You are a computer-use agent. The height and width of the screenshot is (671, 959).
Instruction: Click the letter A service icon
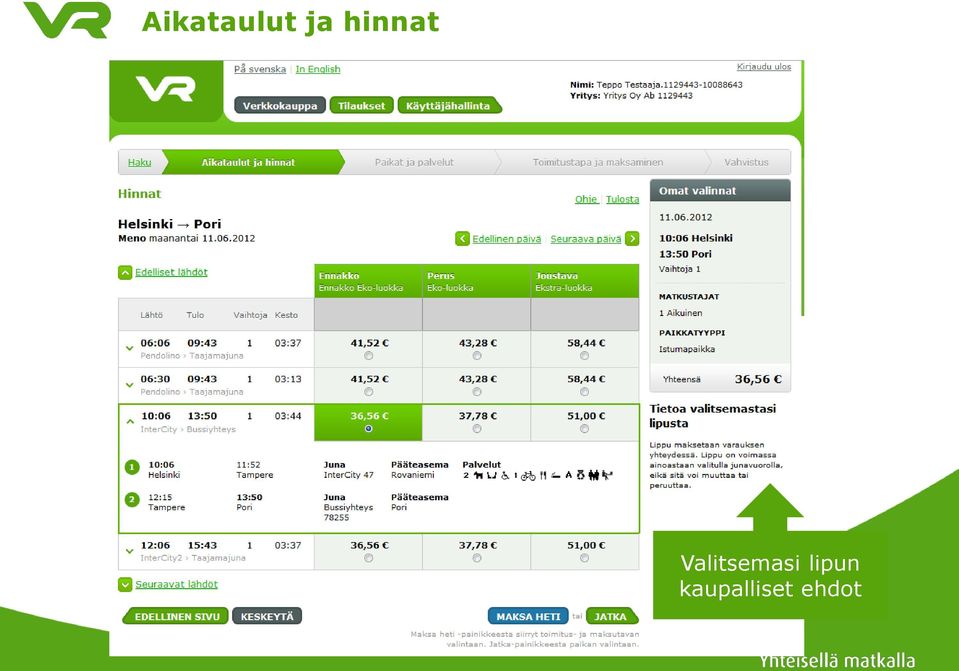(568, 475)
